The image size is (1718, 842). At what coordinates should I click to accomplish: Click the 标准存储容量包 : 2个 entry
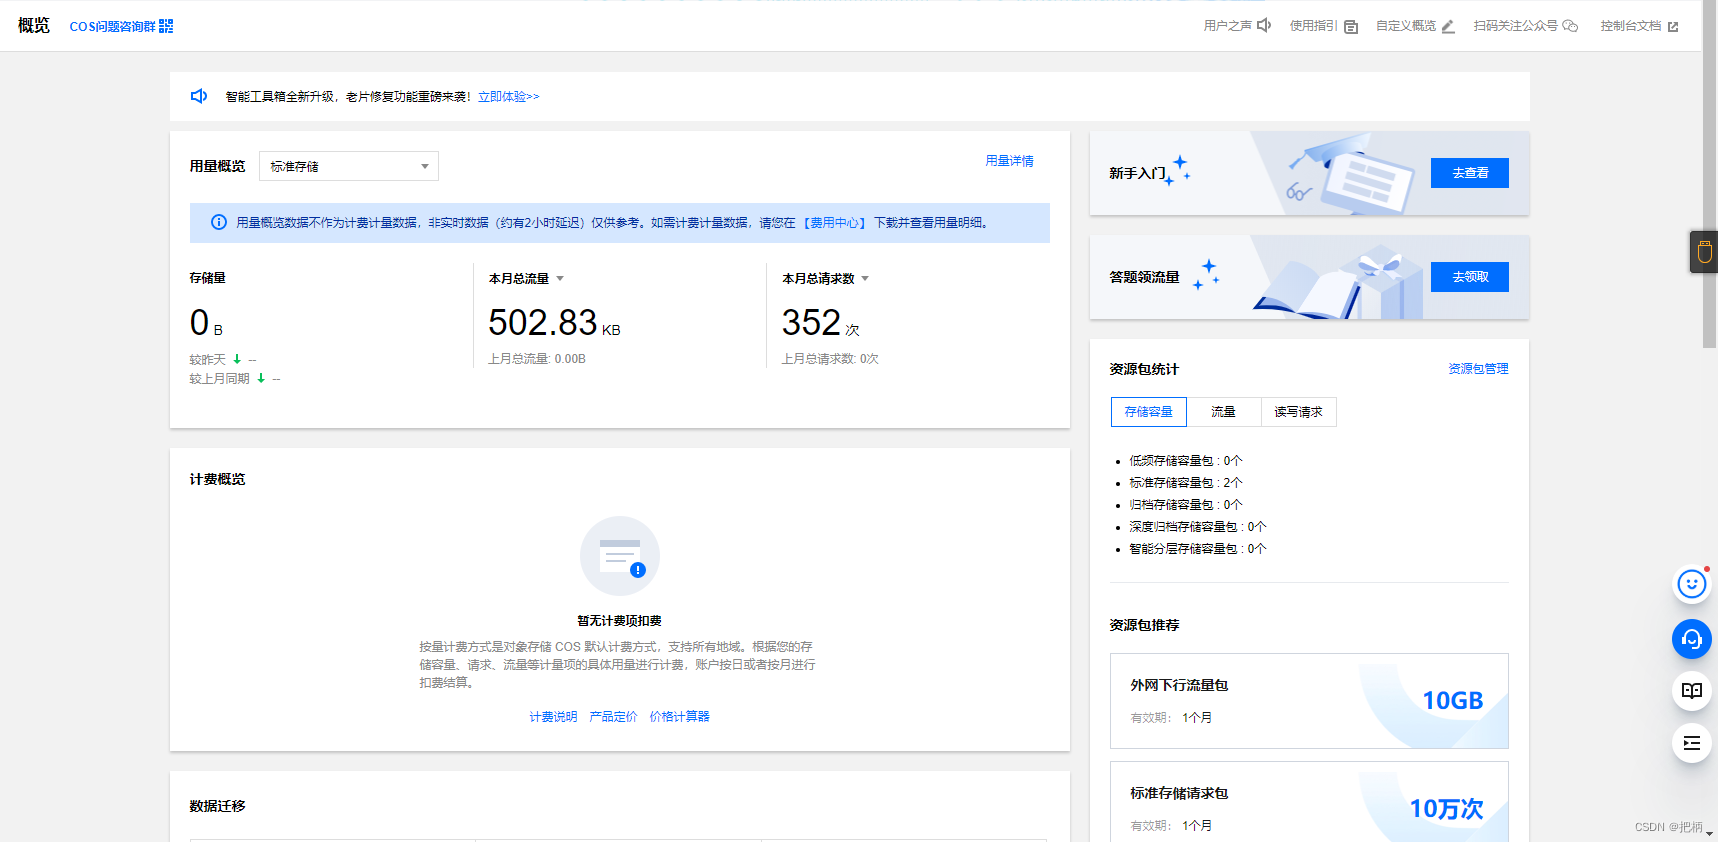click(1185, 483)
